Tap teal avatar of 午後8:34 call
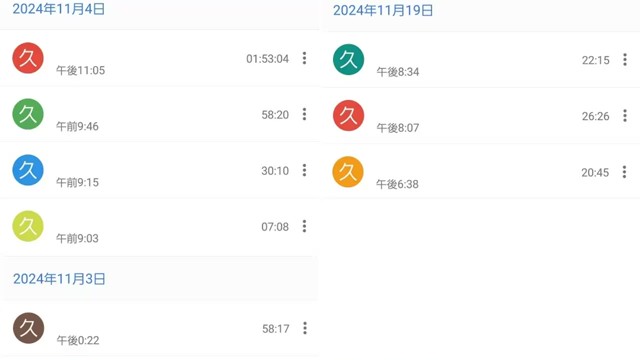Viewport: 640px width, 360px height. click(x=349, y=60)
